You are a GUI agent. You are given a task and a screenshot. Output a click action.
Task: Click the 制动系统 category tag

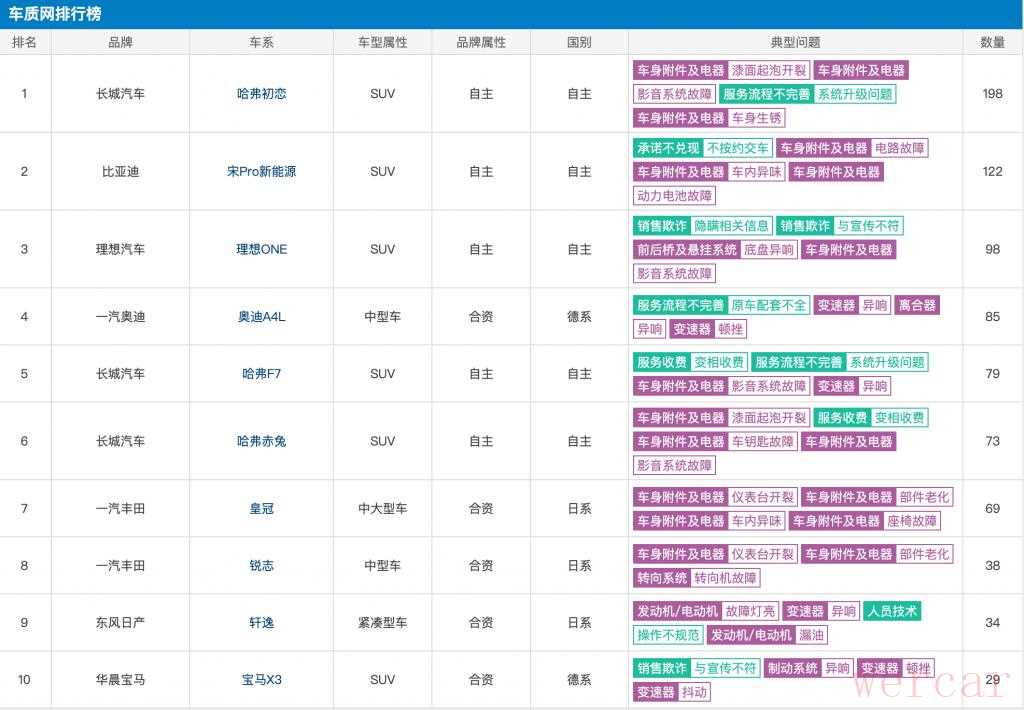(792, 668)
